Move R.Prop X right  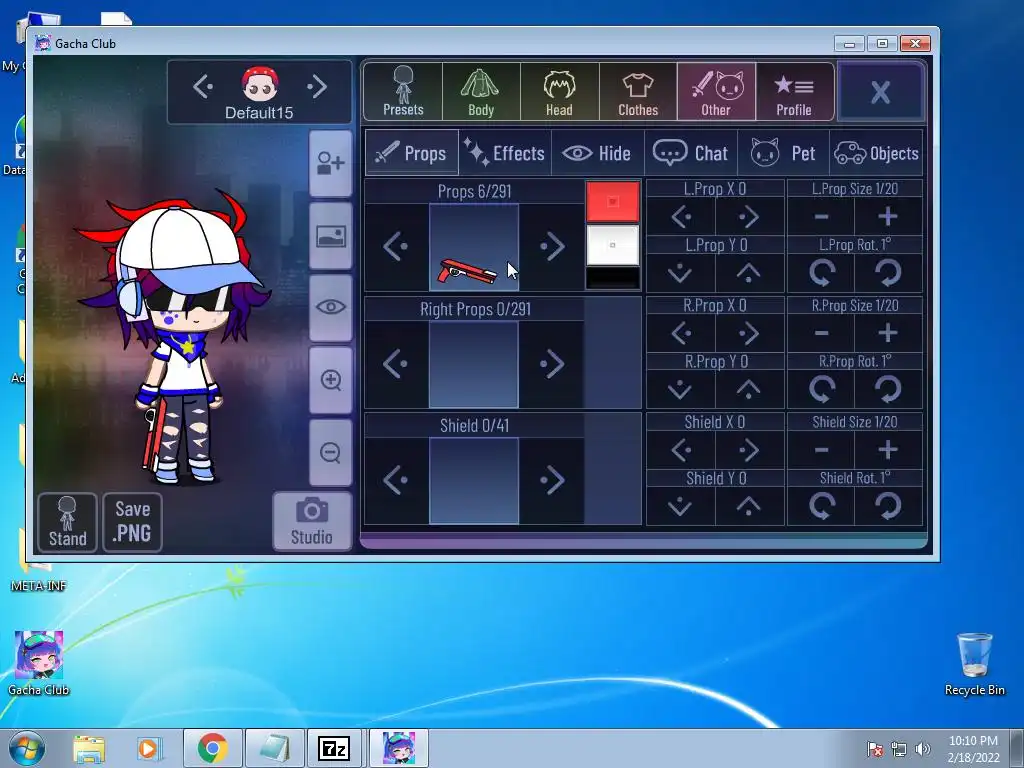coord(749,333)
